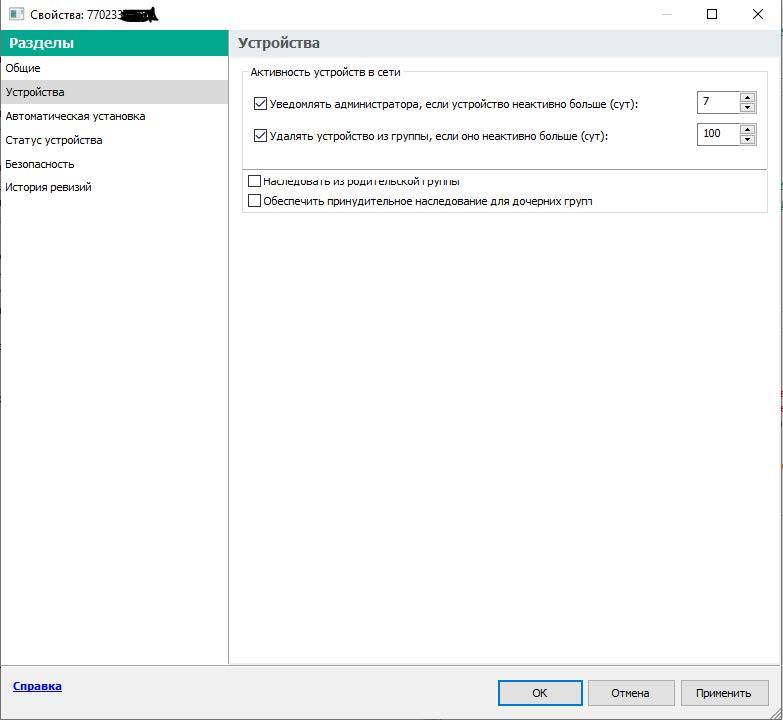Image resolution: width=783 pixels, height=720 pixels.
Task: Decrease removal days value with down arrow
Action: 747,140
